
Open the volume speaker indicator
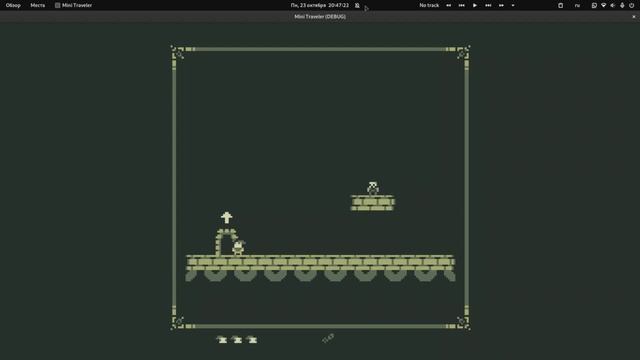pos(613,5)
